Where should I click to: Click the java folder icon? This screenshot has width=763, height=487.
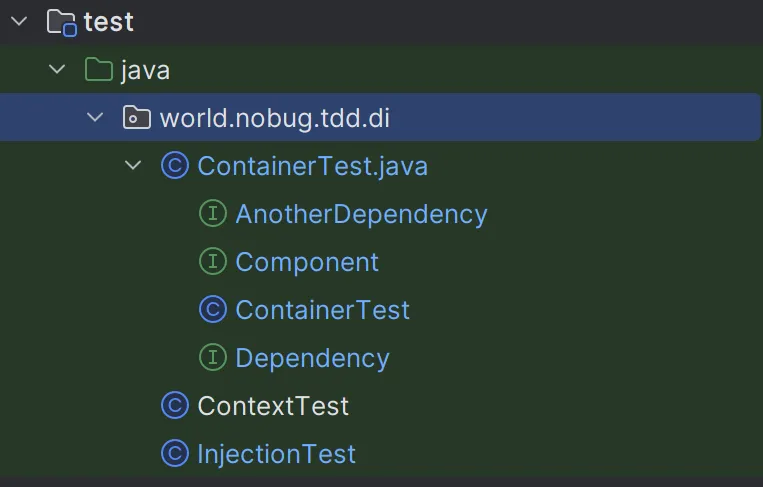pos(98,70)
